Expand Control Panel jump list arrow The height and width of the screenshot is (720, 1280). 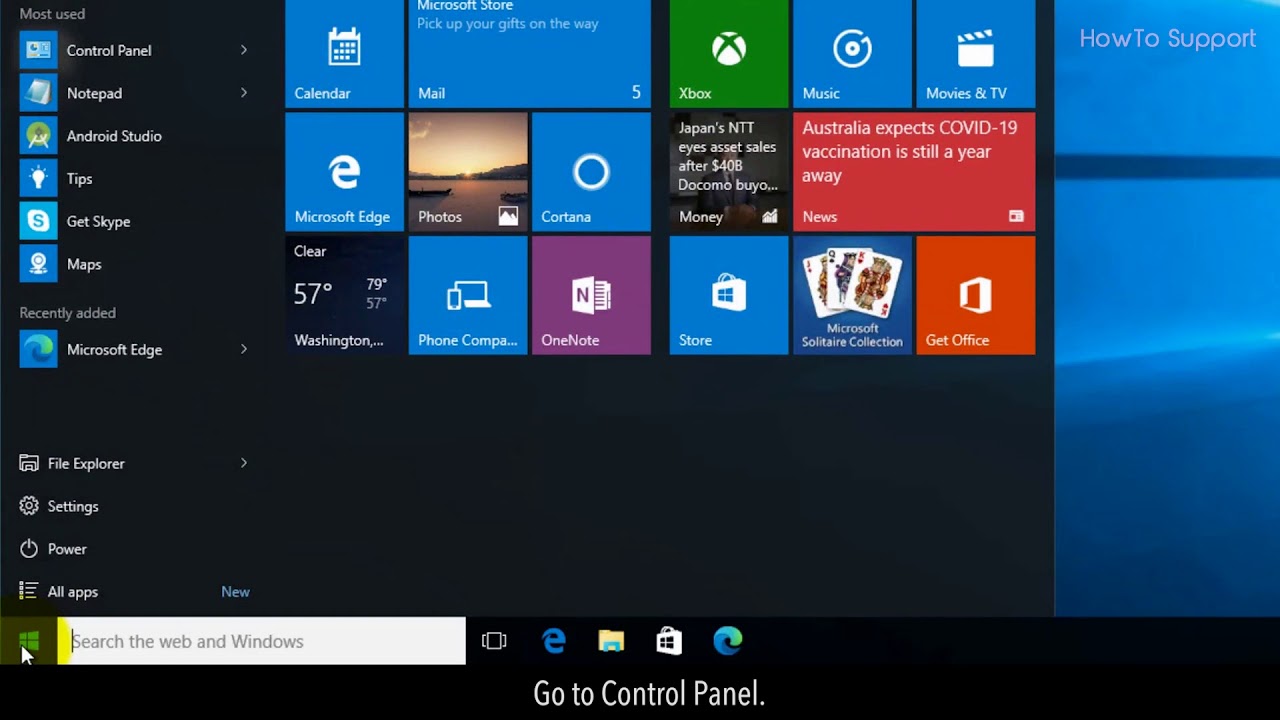[243, 50]
